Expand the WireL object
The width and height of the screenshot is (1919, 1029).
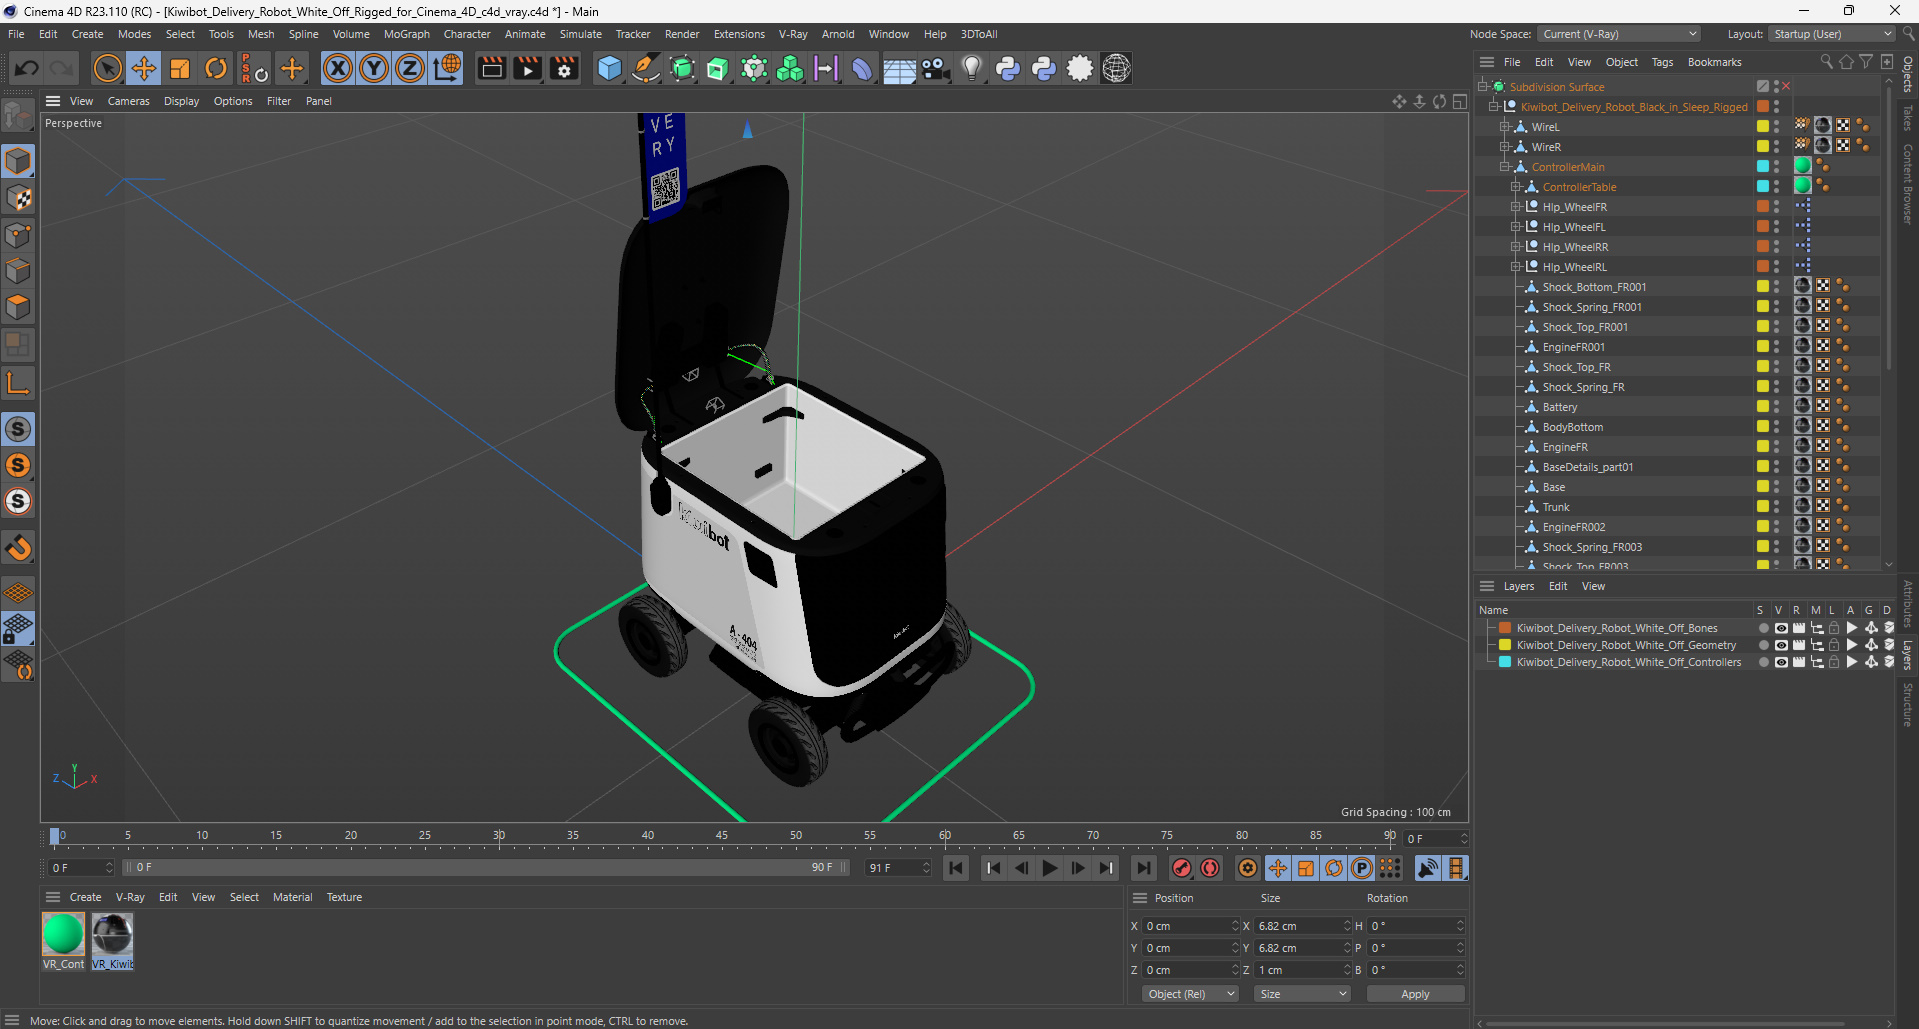pos(1505,127)
